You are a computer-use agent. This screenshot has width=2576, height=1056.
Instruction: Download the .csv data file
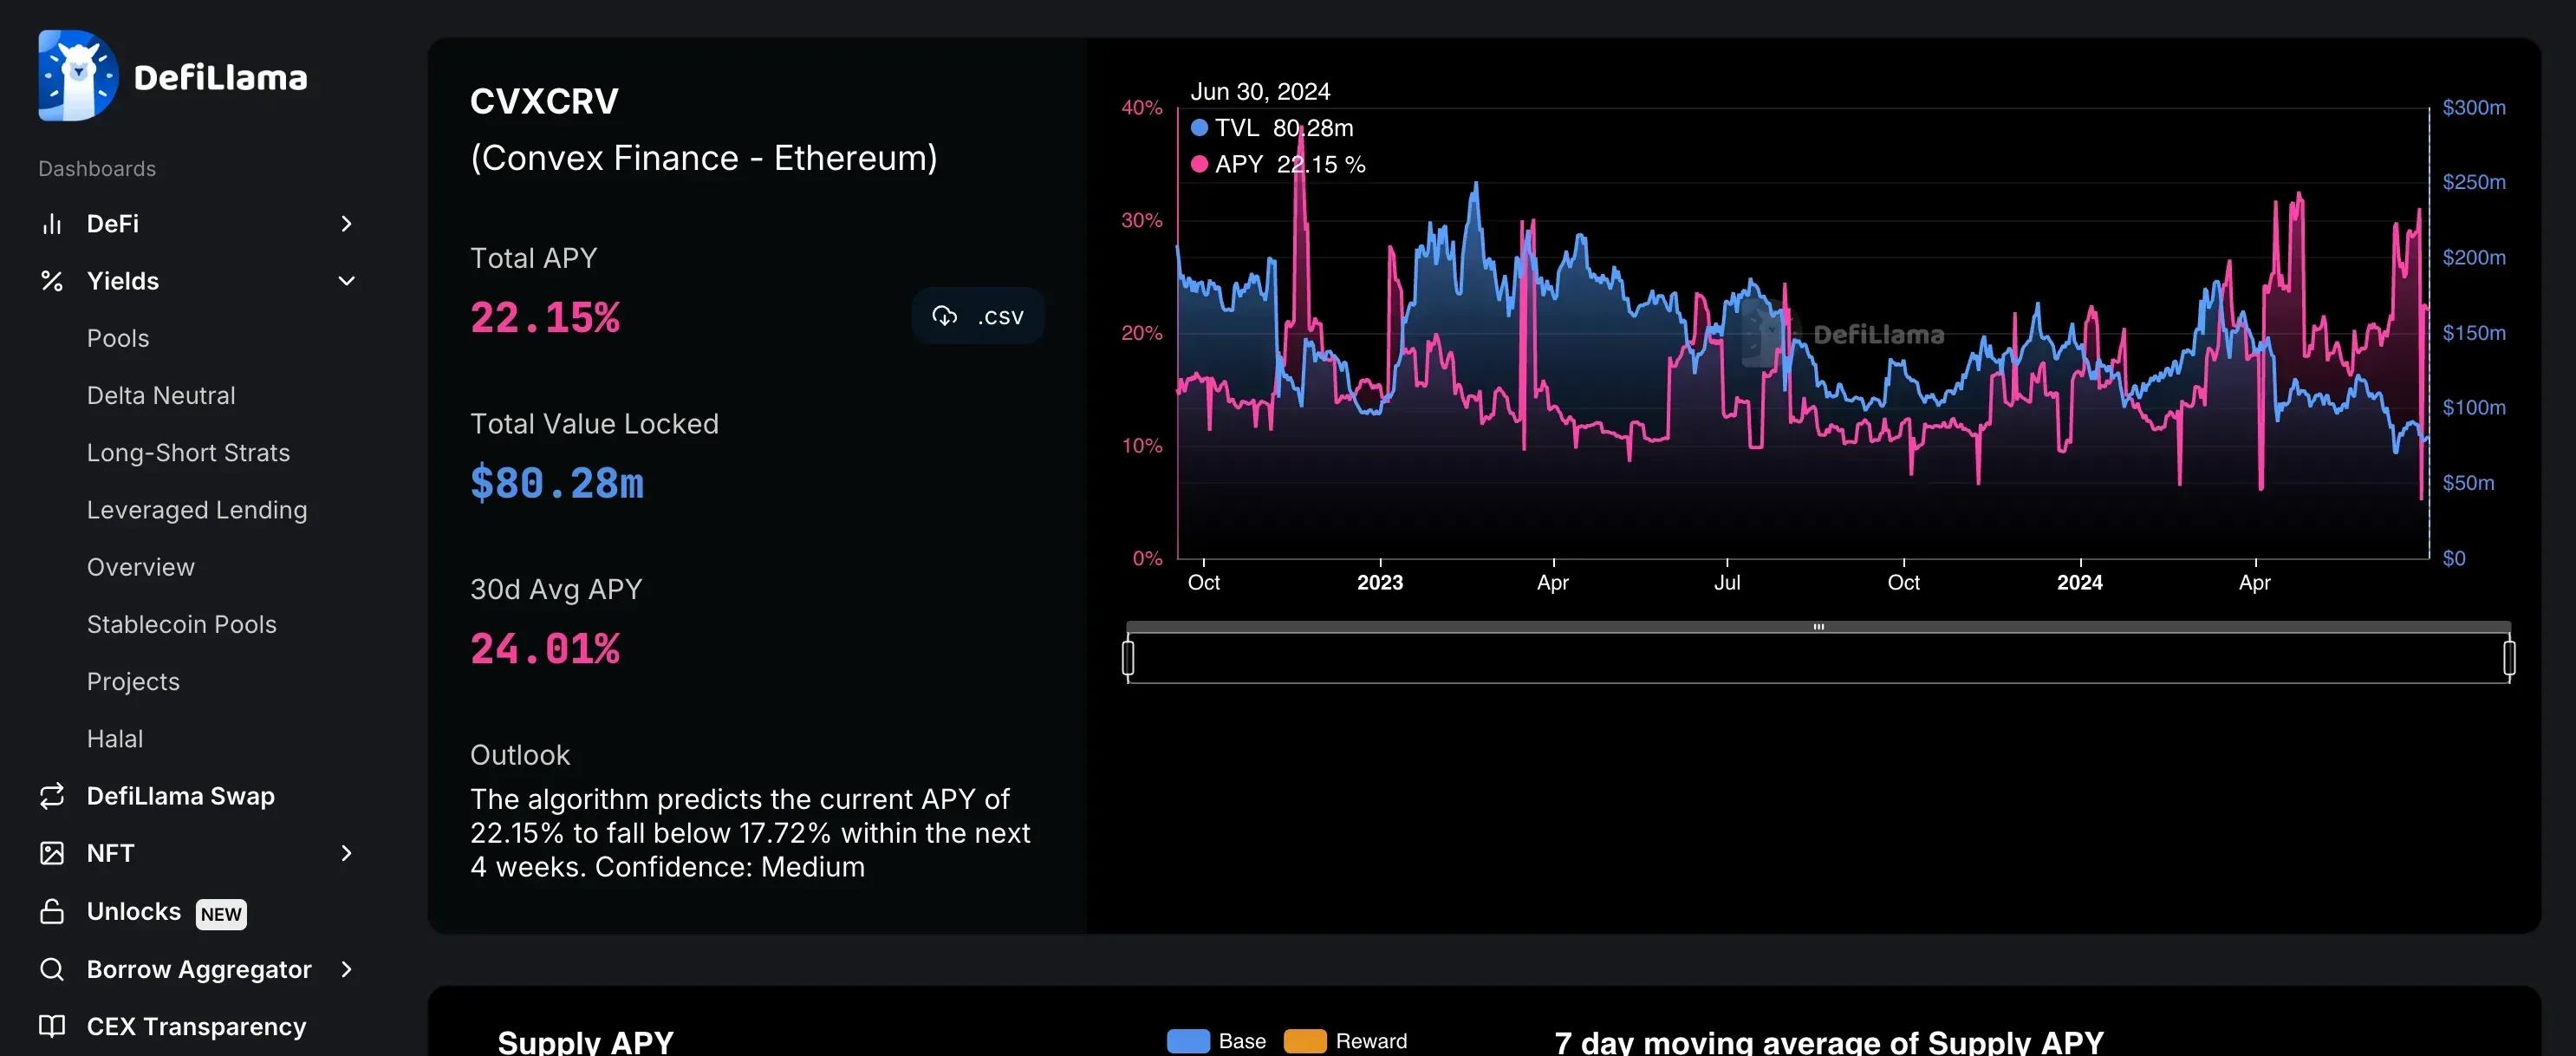pos(978,316)
